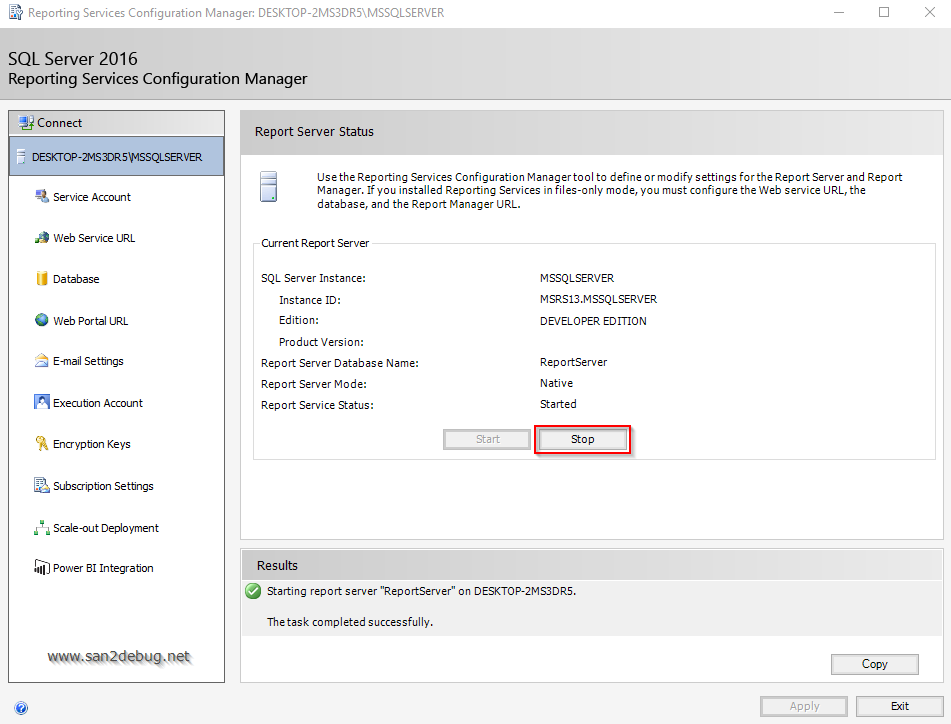951x724 pixels.
Task: Click the Power BI Integration icon
Action: point(42,568)
